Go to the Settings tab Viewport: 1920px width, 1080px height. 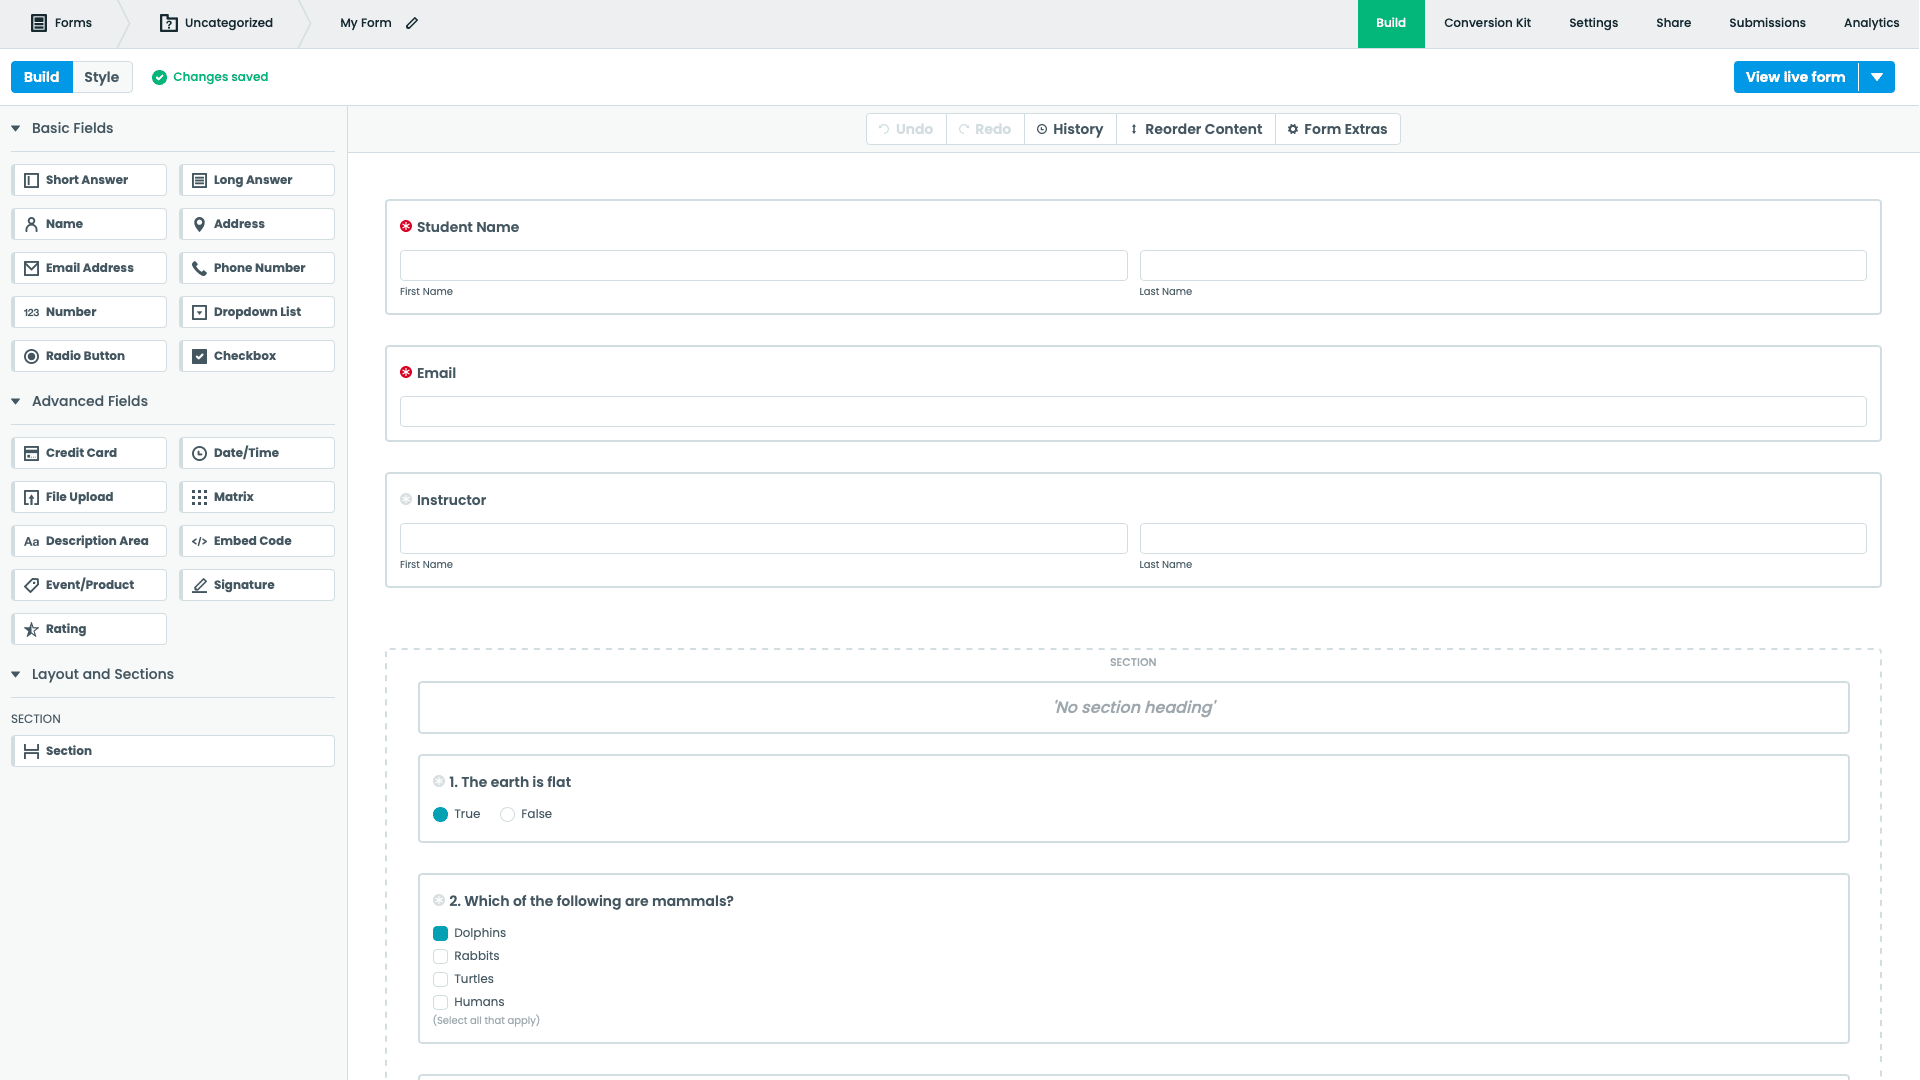tap(1593, 23)
